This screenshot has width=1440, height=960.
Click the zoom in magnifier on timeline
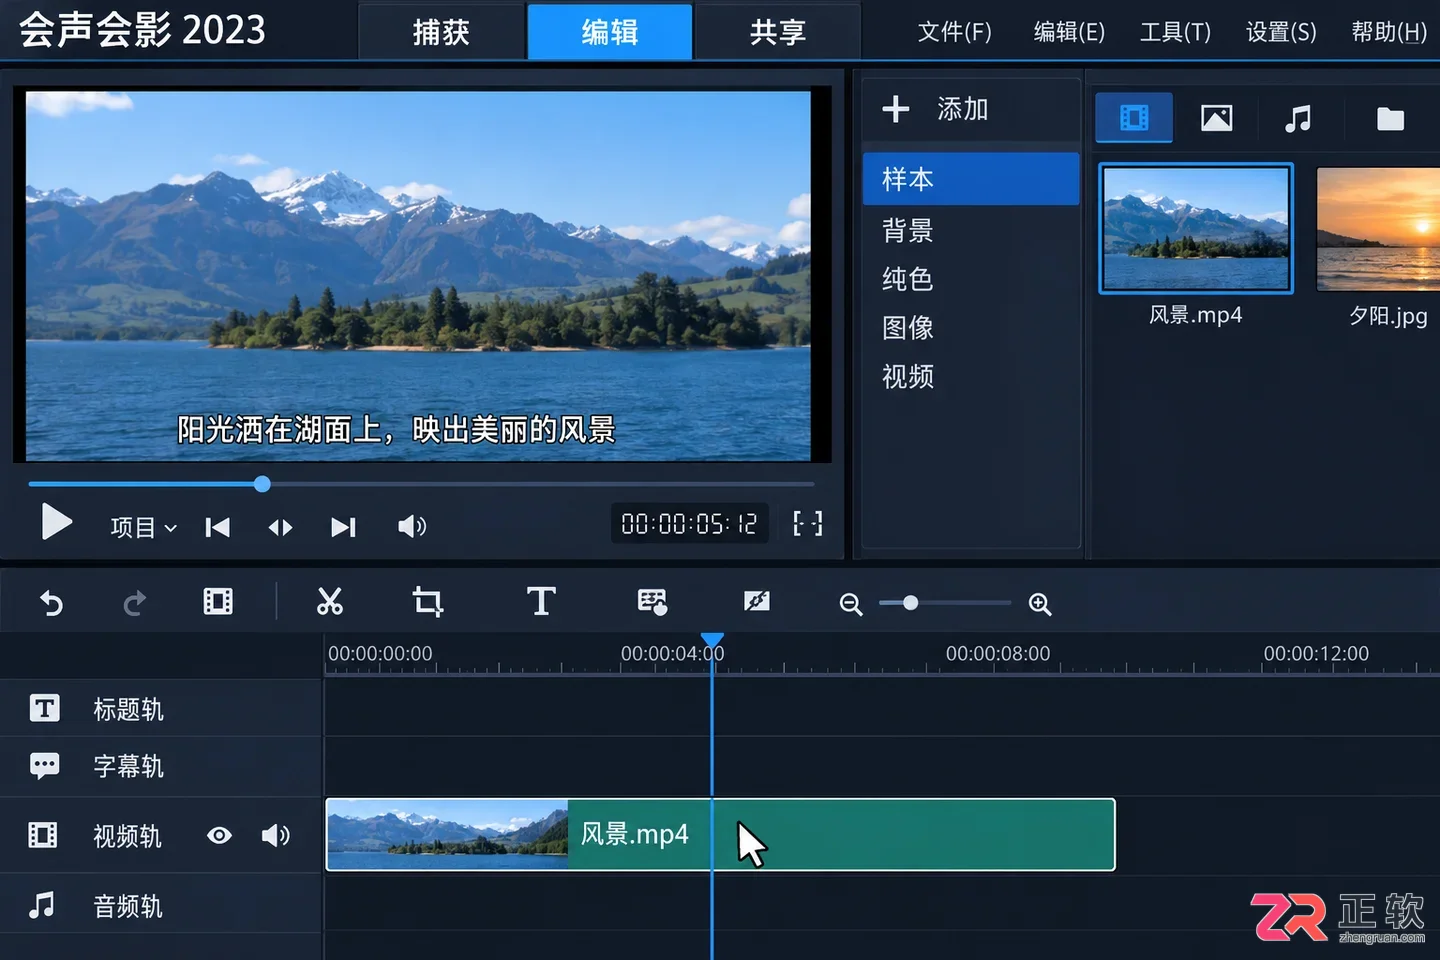coord(1040,604)
